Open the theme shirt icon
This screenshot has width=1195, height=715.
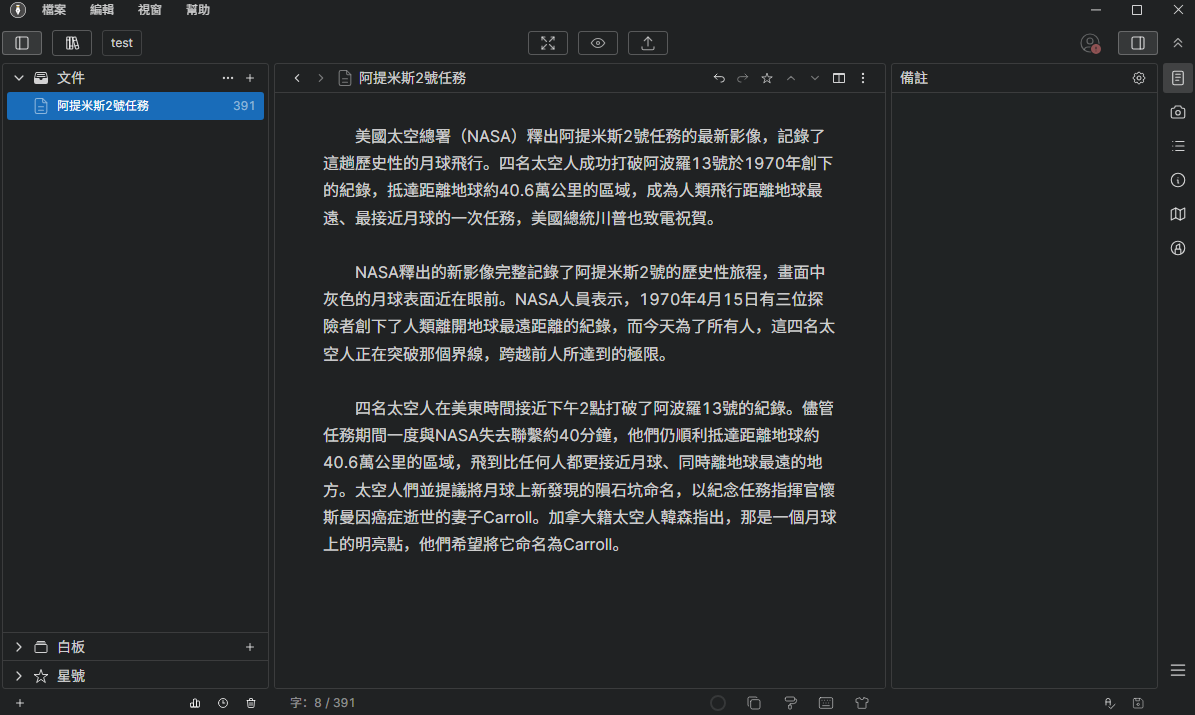[862, 703]
